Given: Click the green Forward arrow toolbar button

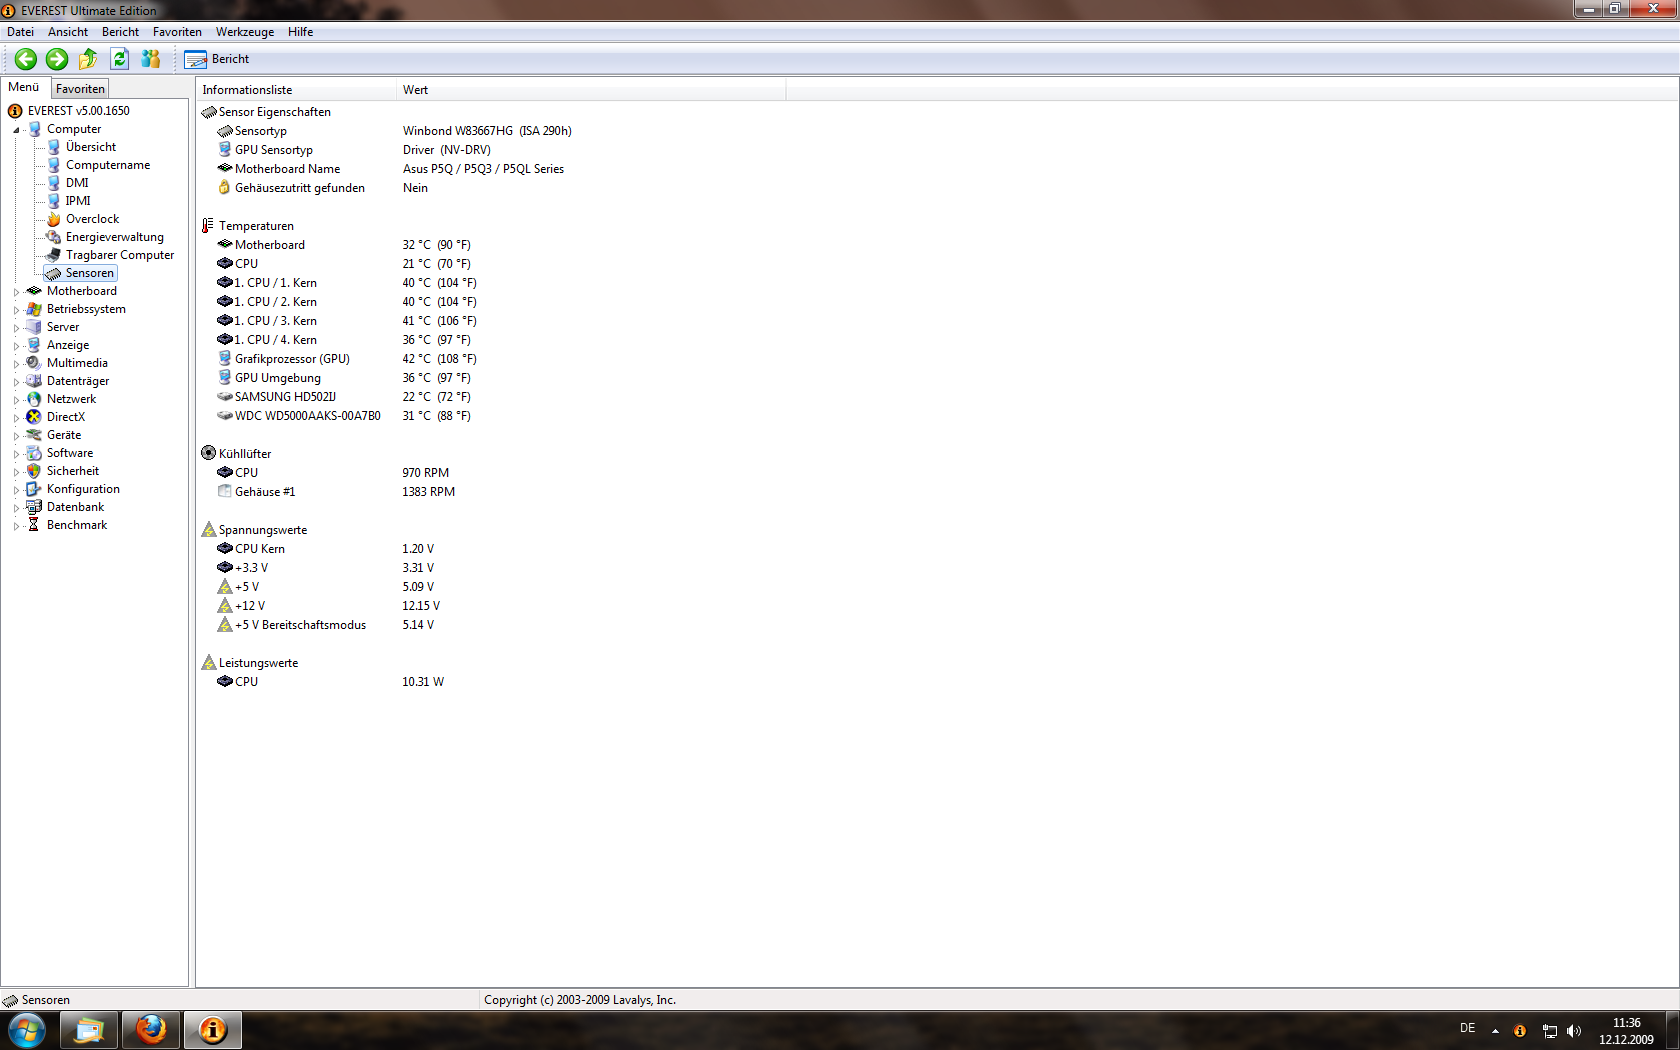Looking at the screenshot, I should pos(57,59).
